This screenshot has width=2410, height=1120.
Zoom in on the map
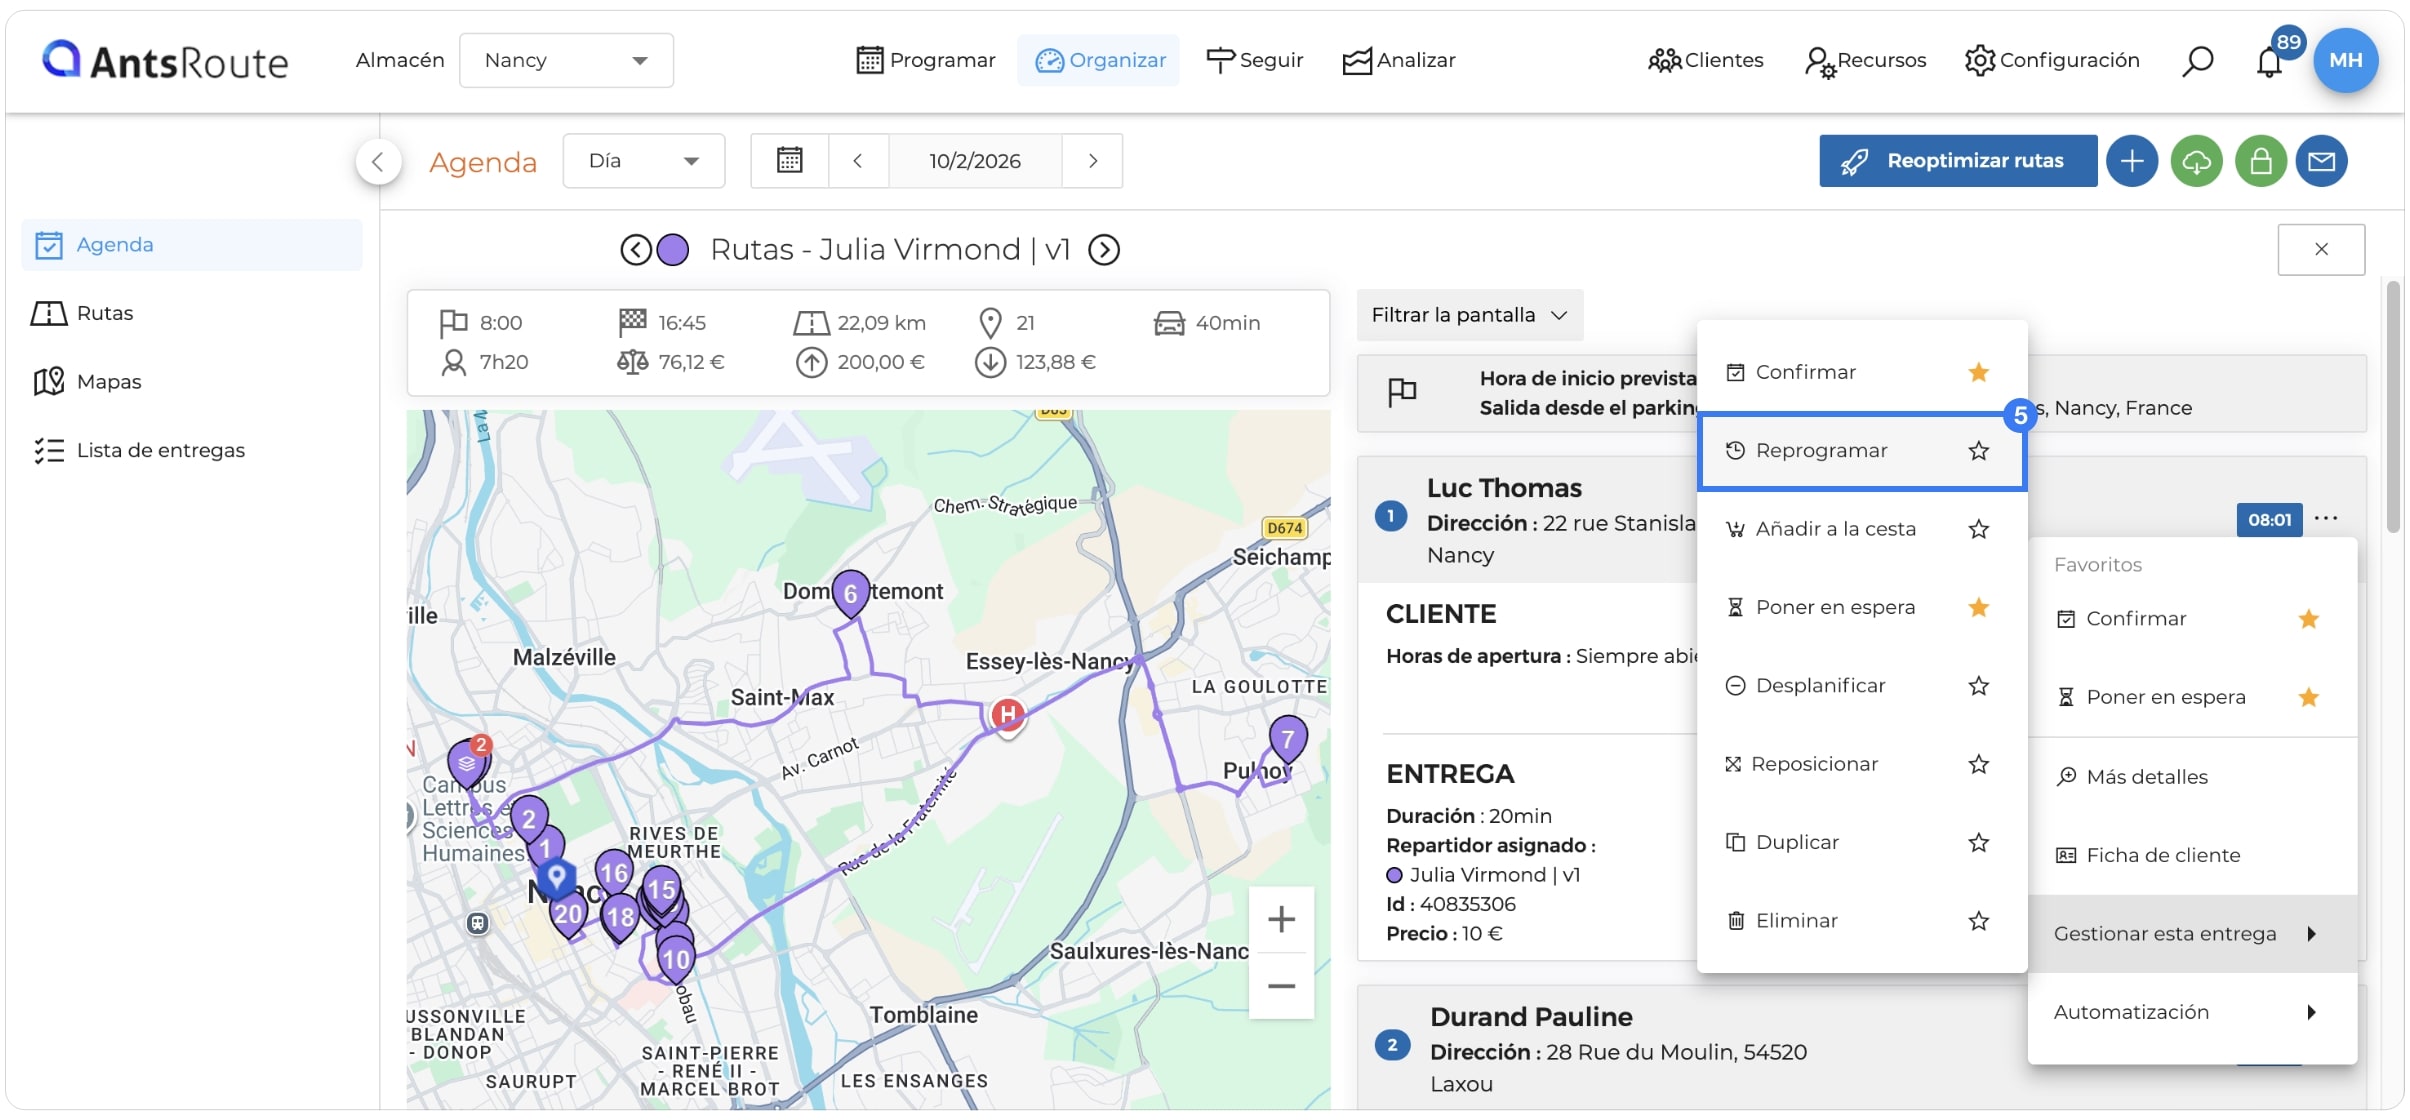click(x=1281, y=919)
